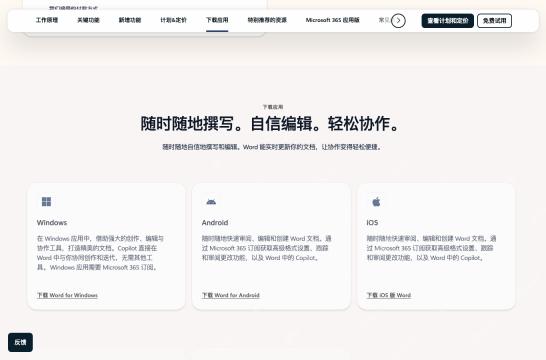Viewport: 546px width, 360px height.
Task: Click the iOS card title
Action: [x=372, y=222]
